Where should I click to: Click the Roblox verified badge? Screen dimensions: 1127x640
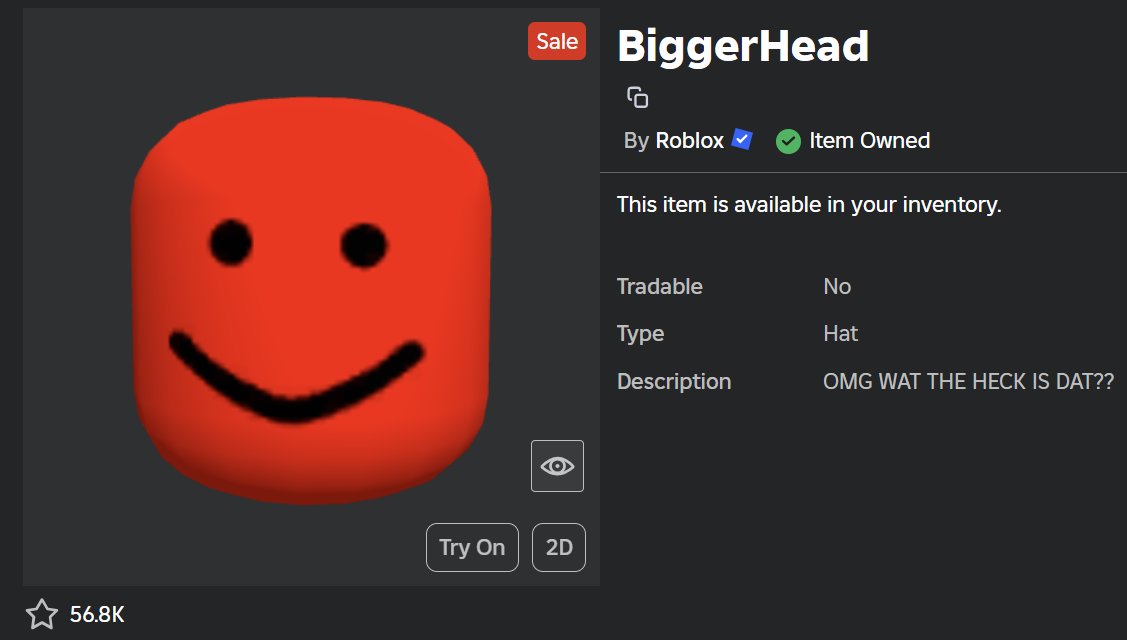[x=742, y=140]
